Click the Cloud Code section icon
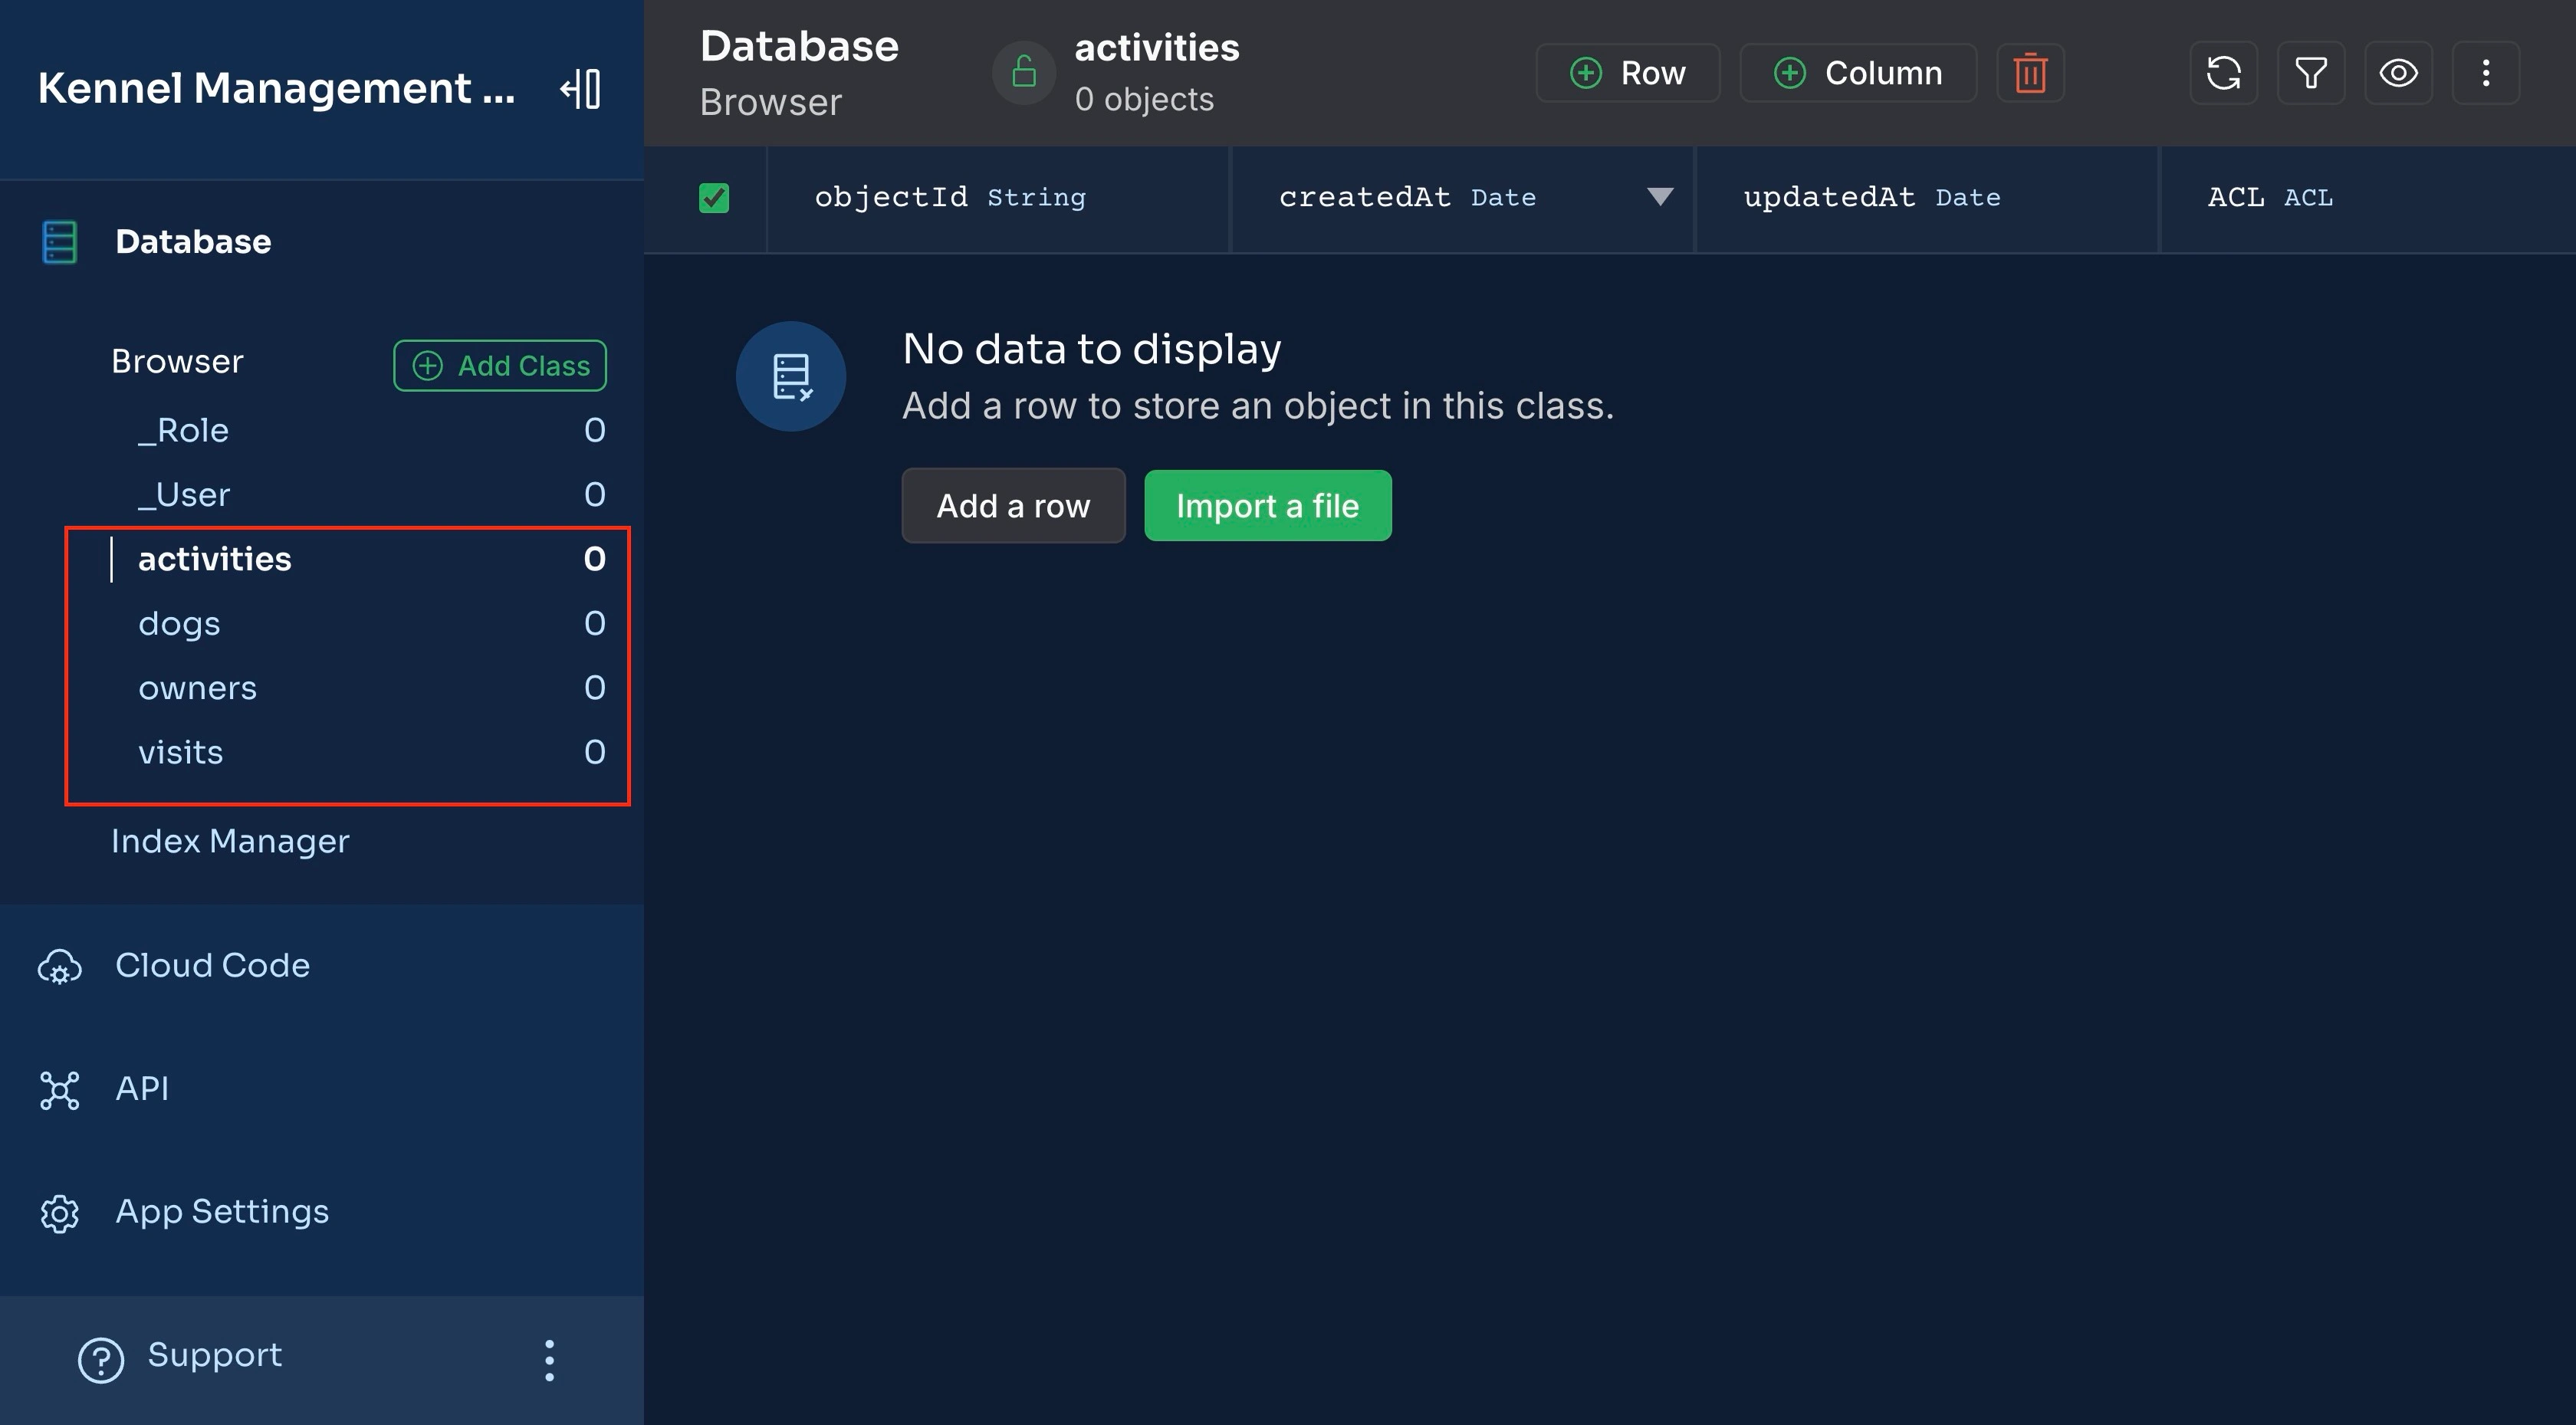2576x1425 pixels. (60, 965)
